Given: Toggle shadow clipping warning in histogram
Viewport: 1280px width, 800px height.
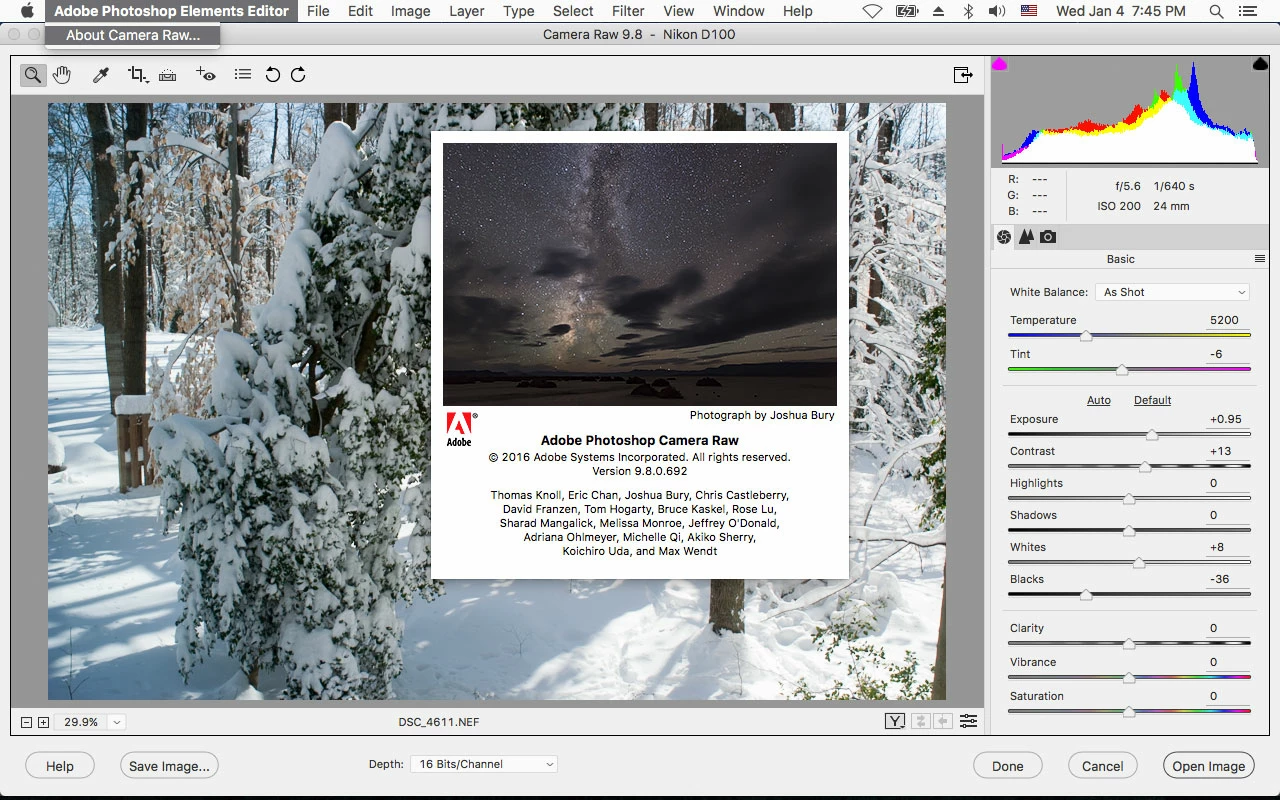Looking at the screenshot, I should pos(999,64).
